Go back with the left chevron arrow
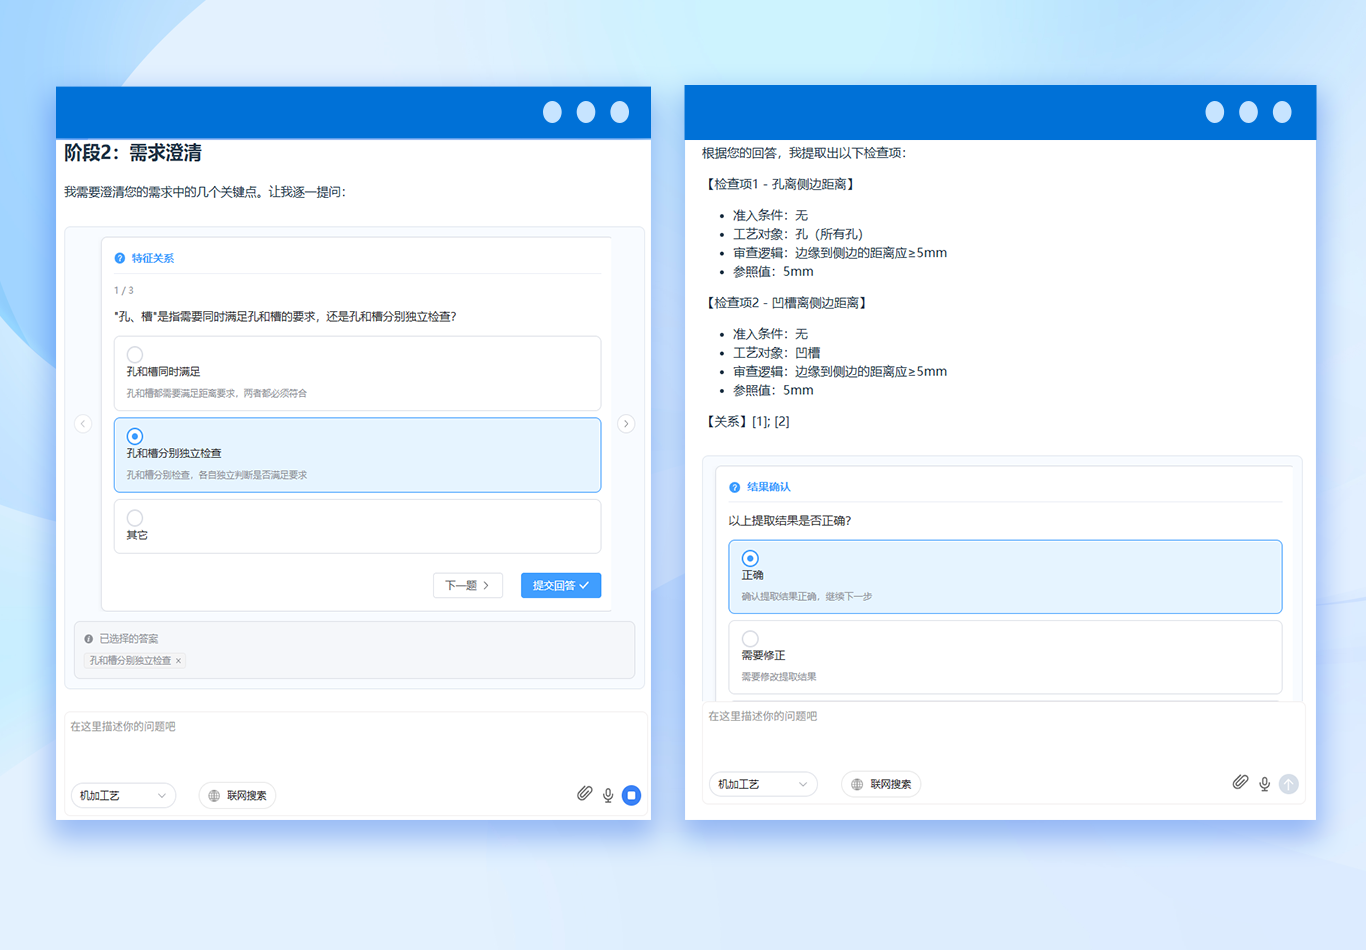Screen dimensions: 1366x950 point(83,424)
